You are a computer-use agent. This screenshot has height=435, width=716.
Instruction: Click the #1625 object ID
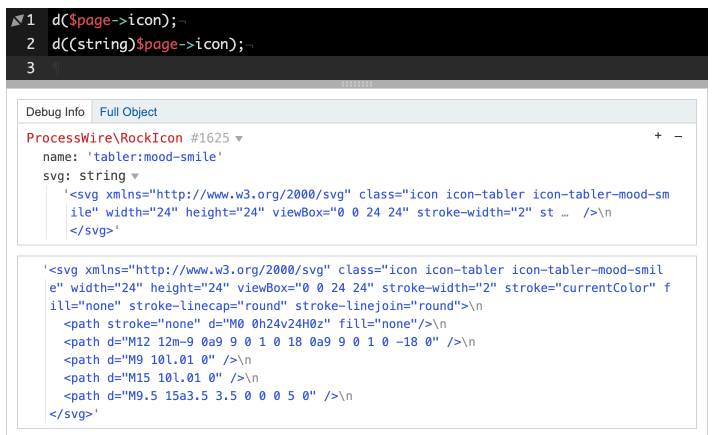click(x=209, y=138)
